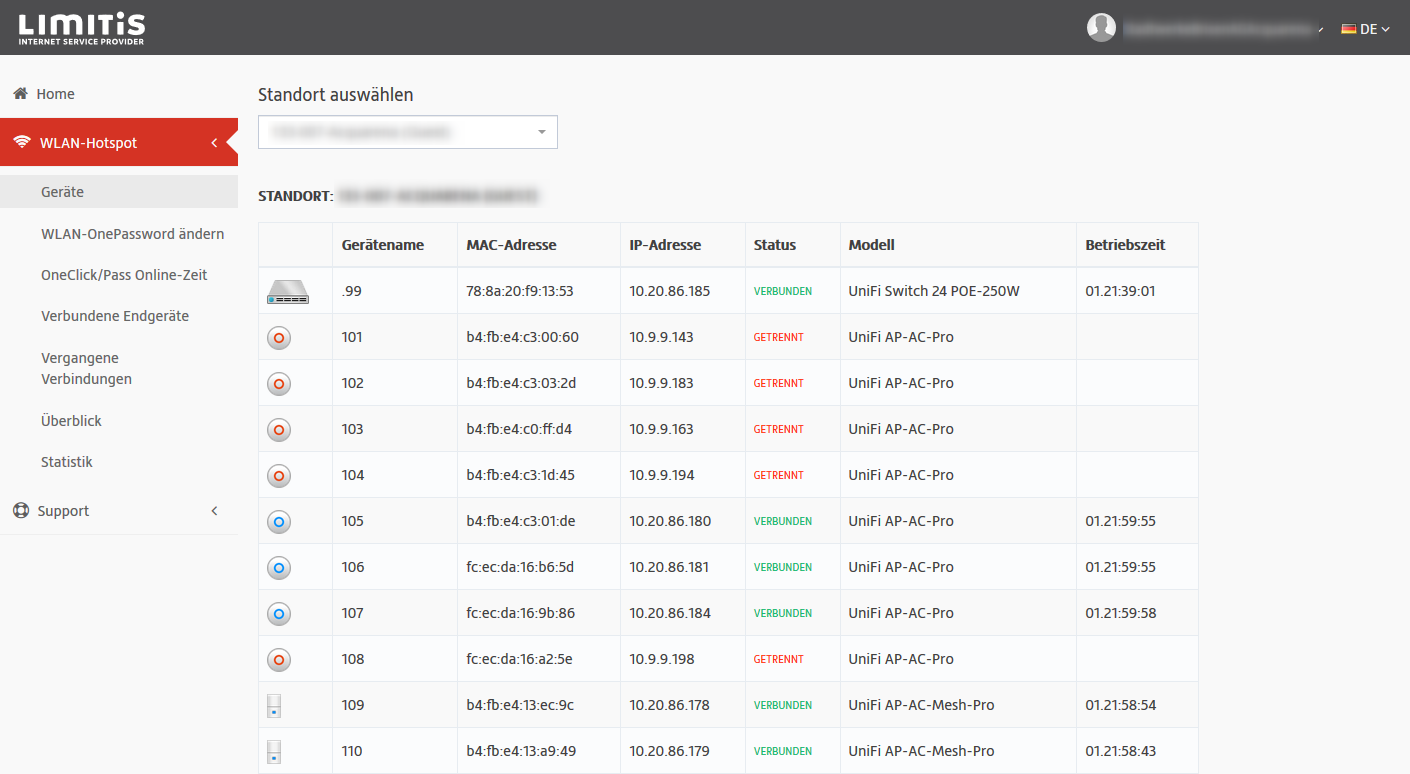Open Verbundene Endgeräte page
This screenshot has height=774, width=1410.
point(114,316)
